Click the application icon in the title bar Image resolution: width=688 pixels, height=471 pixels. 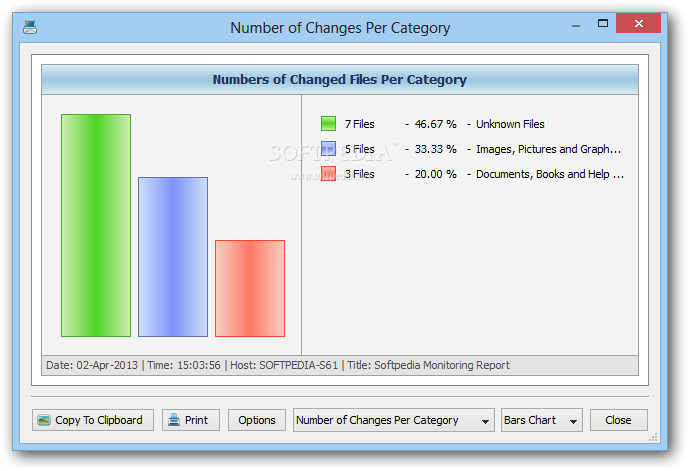coord(30,27)
